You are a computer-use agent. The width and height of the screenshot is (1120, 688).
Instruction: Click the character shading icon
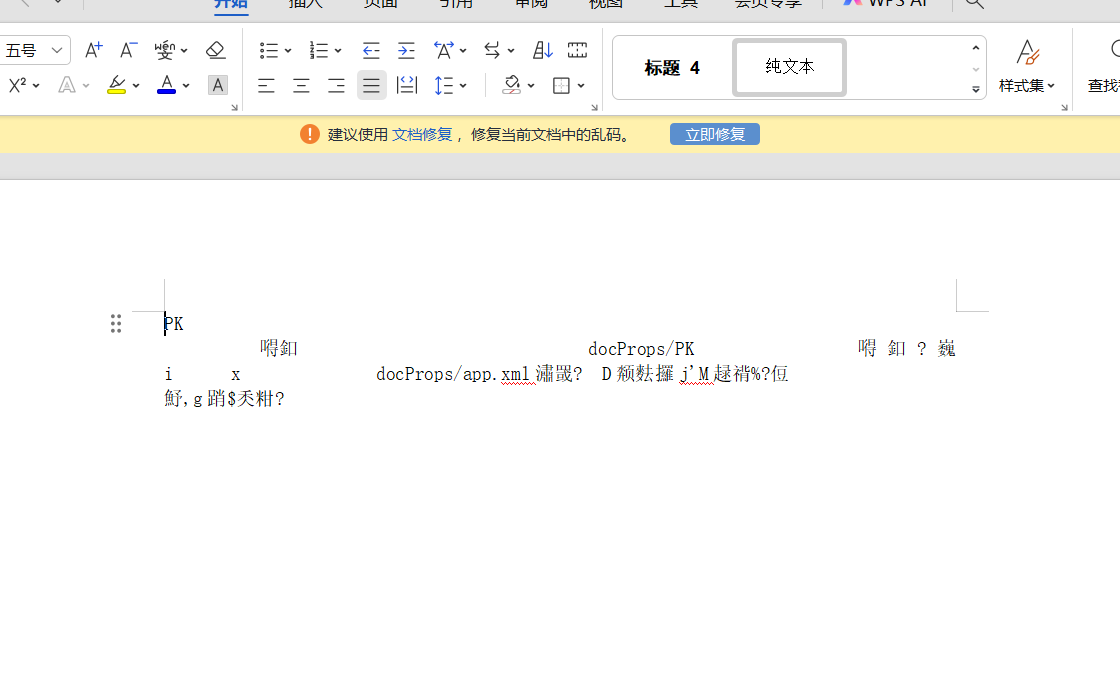(217, 86)
